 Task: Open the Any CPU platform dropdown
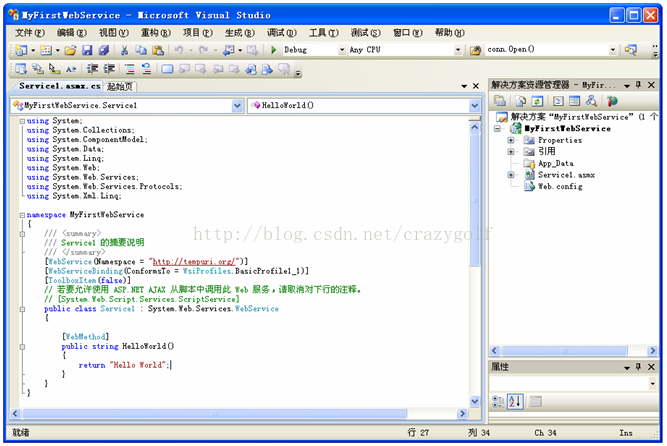pyautogui.click(x=458, y=50)
